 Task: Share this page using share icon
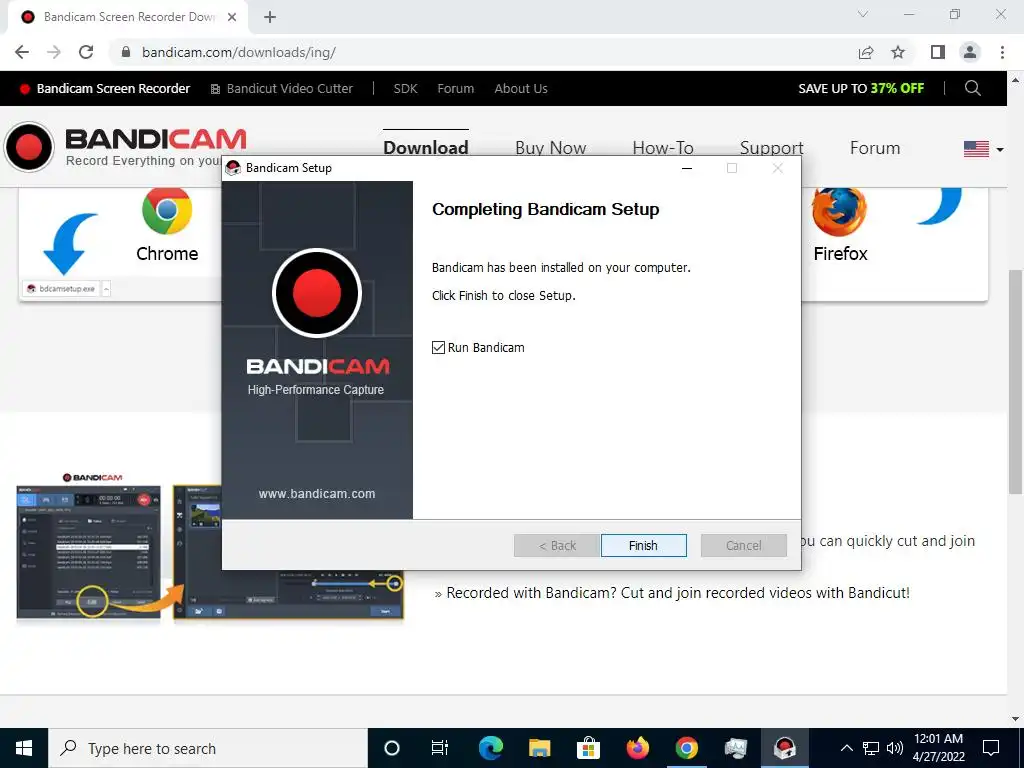coord(866,52)
